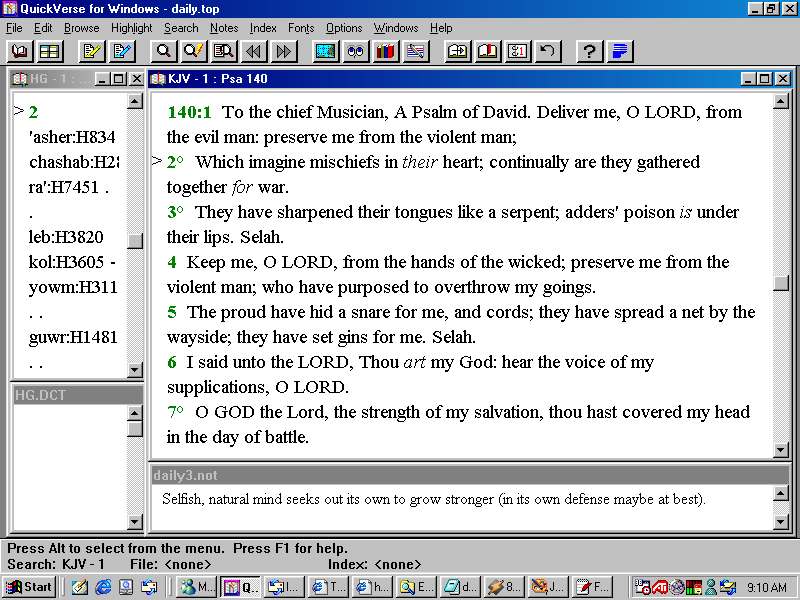
Task: Click the kol:H3605 entry in HG window
Action: tap(66, 262)
